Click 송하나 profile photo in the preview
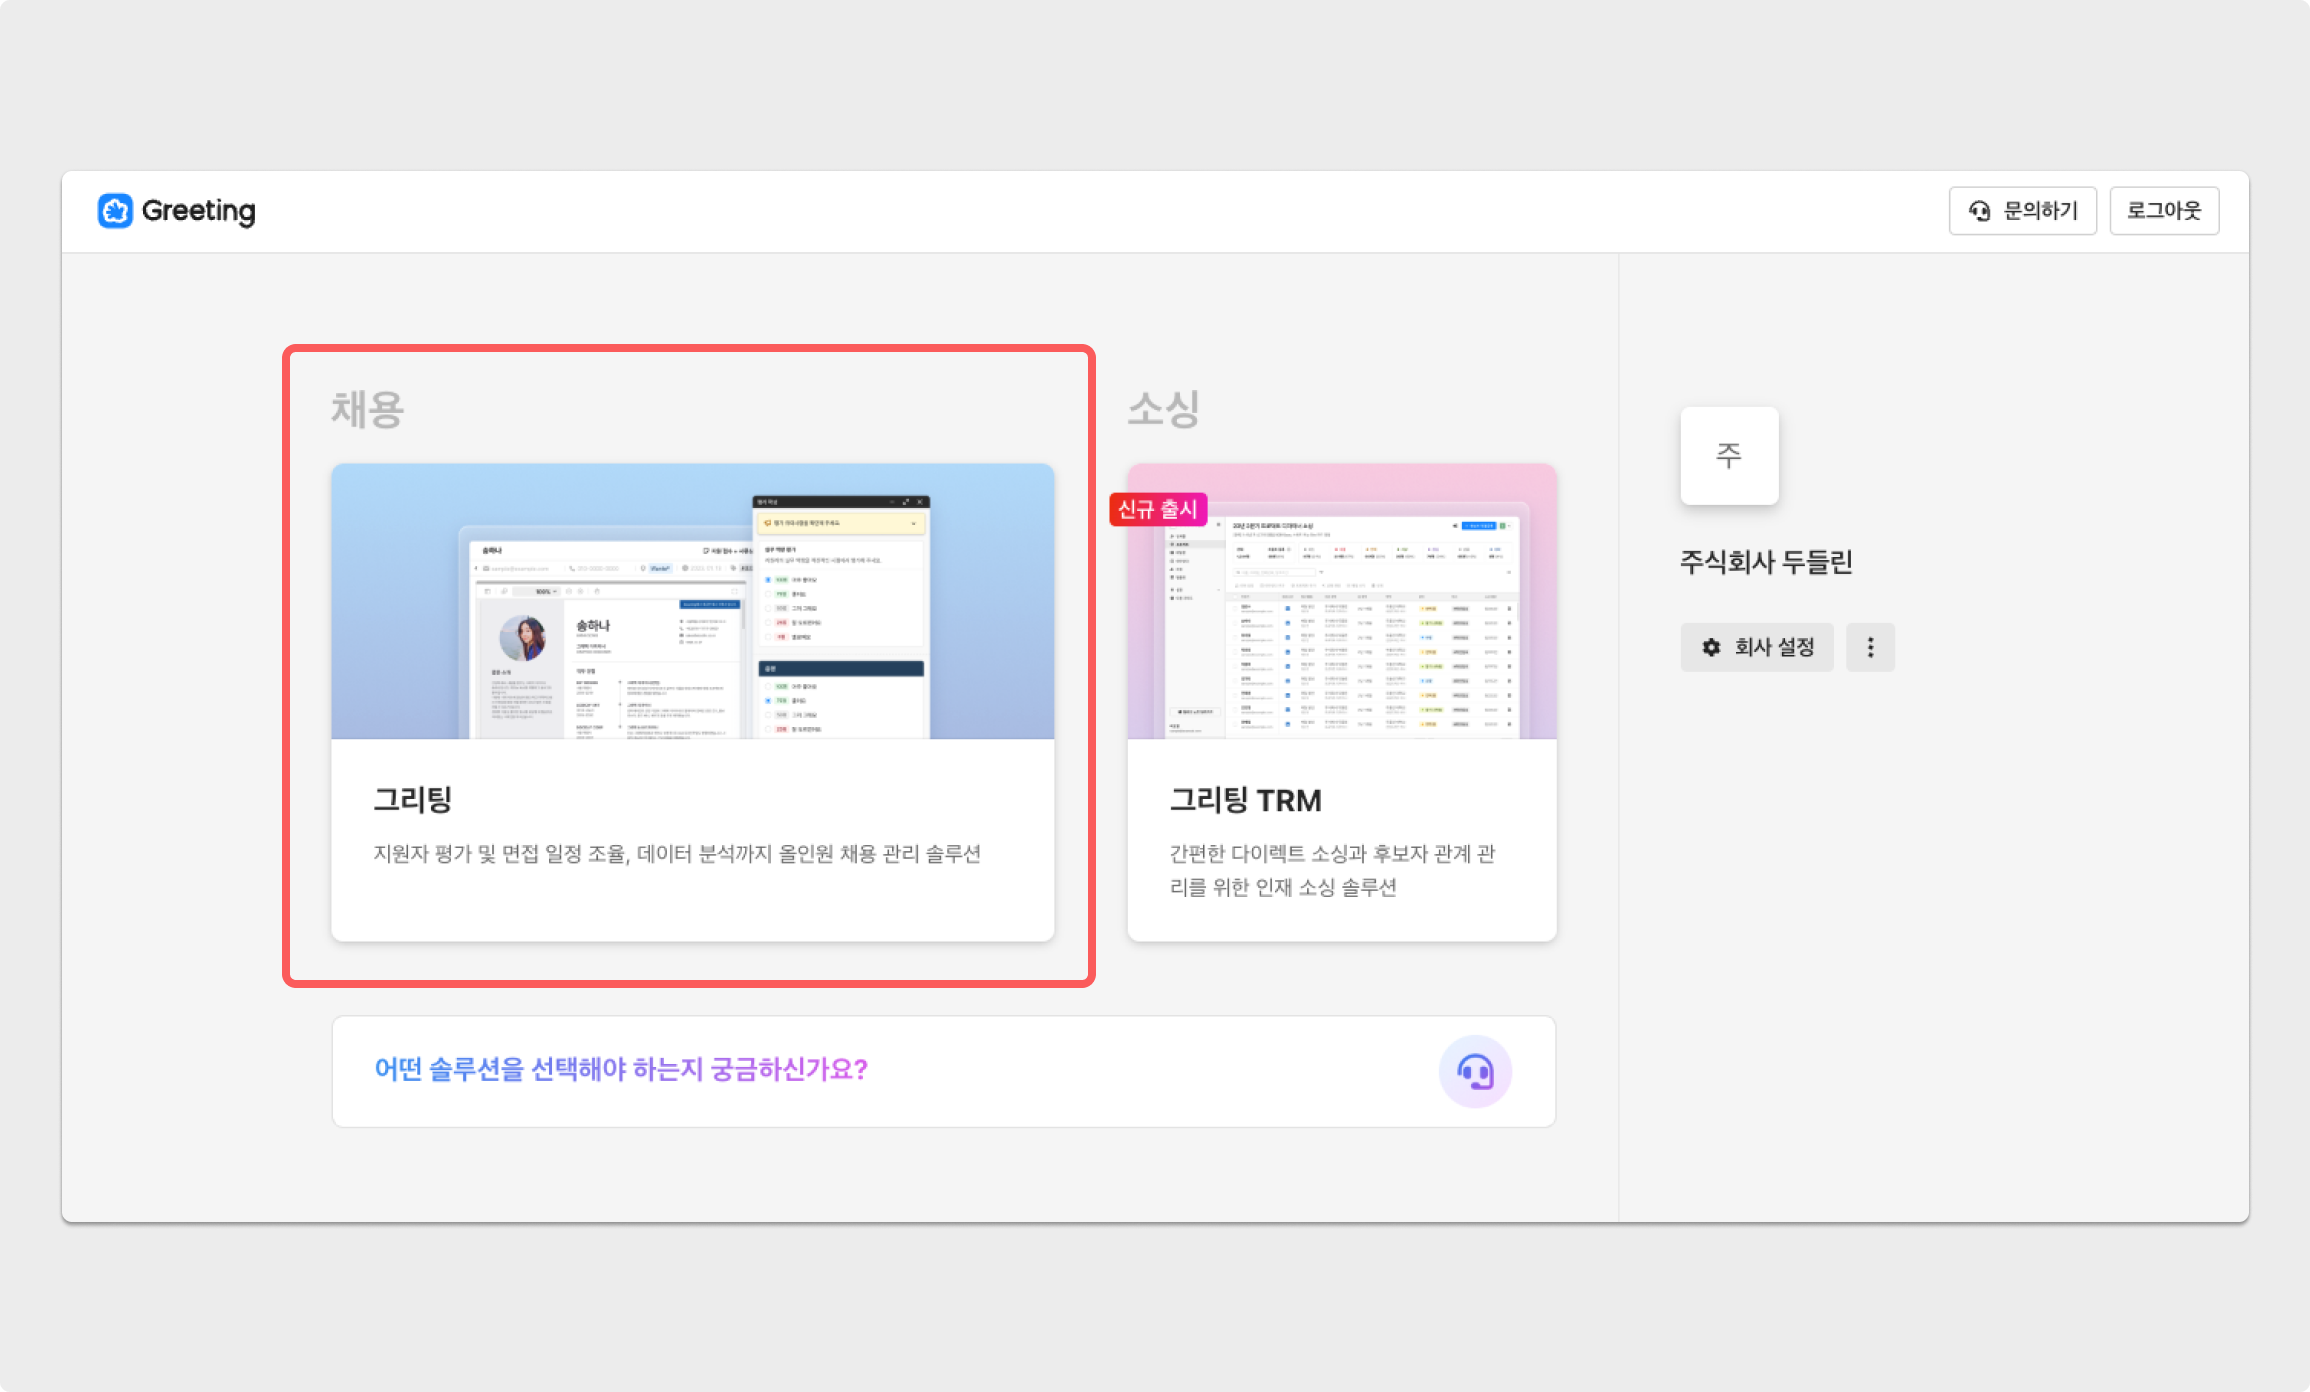Image resolution: width=2310 pixels, height=1392 pixels. (x=522, y=638)
